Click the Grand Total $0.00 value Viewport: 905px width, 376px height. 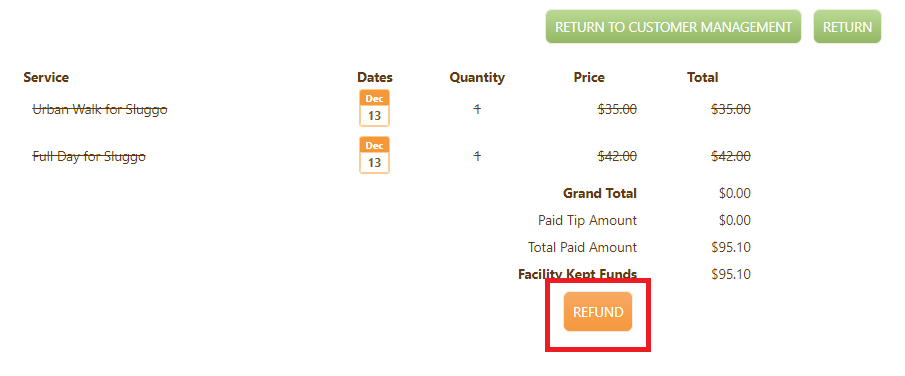(x=735, y=193)
